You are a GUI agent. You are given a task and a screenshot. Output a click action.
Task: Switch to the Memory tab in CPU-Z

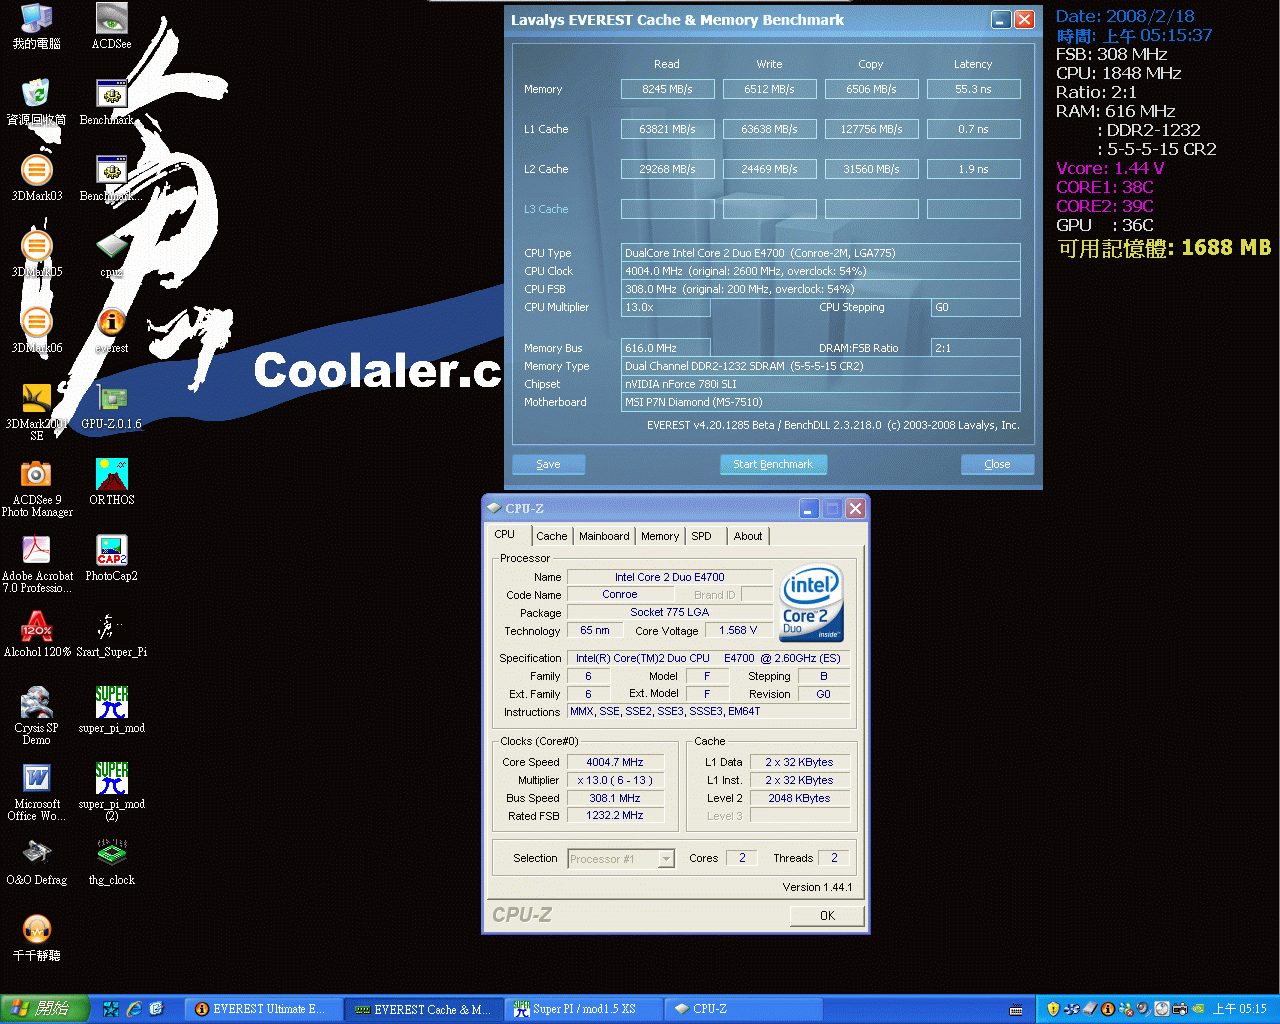[660, 536]
